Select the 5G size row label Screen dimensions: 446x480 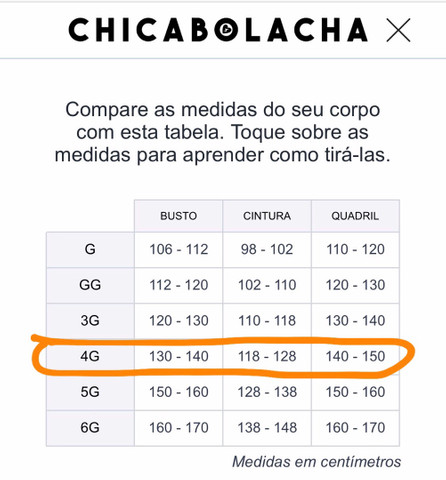pyautogui.click(x=90, y=392)
